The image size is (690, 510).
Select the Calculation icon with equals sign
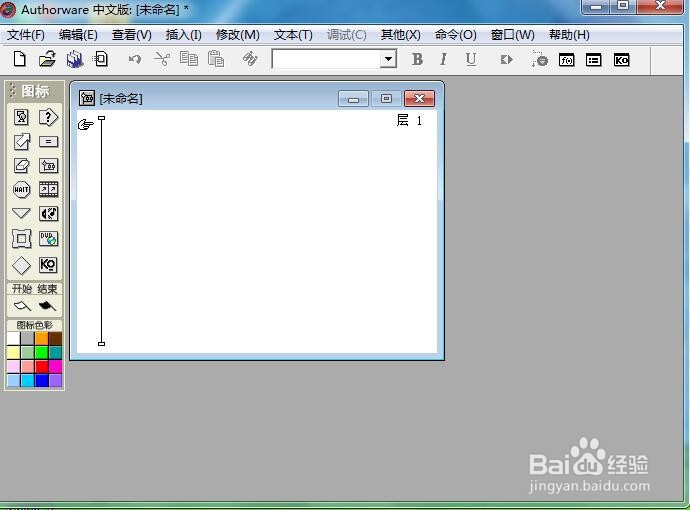(48, 142)
